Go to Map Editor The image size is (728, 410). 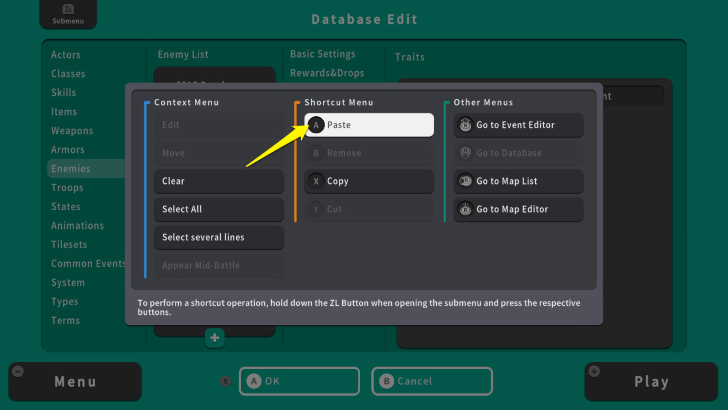[x=518, y=209]
